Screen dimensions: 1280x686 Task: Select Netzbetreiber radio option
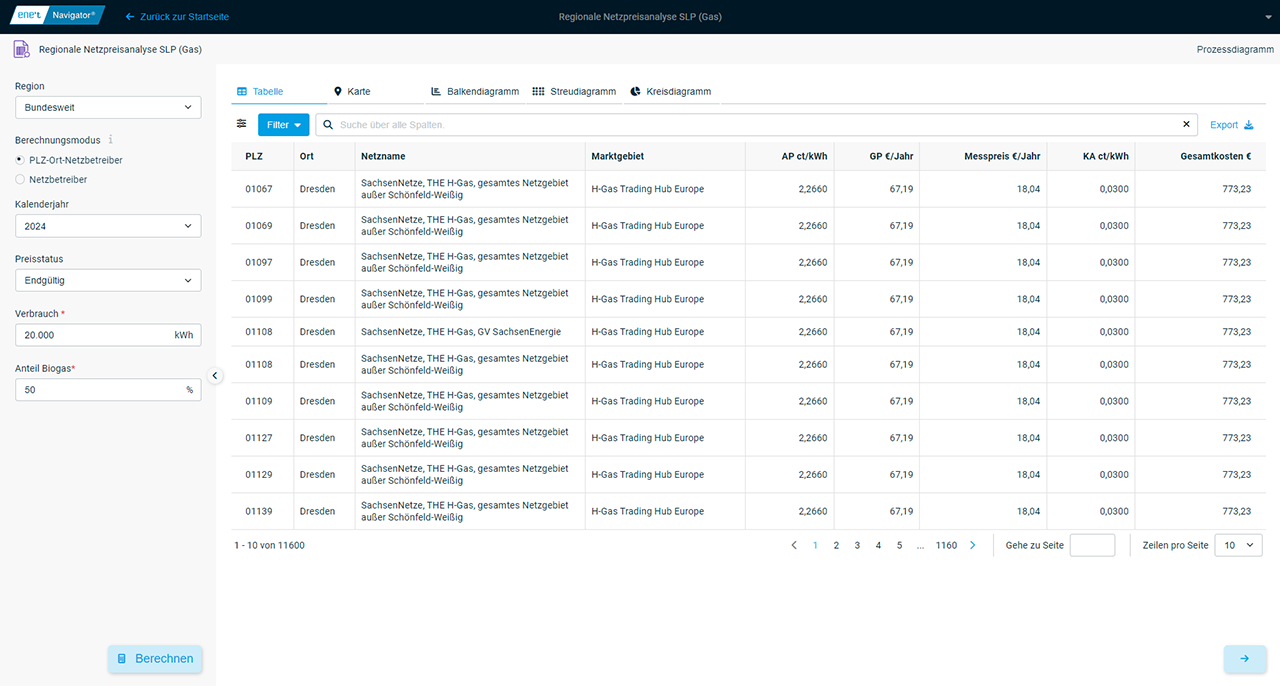20,179
